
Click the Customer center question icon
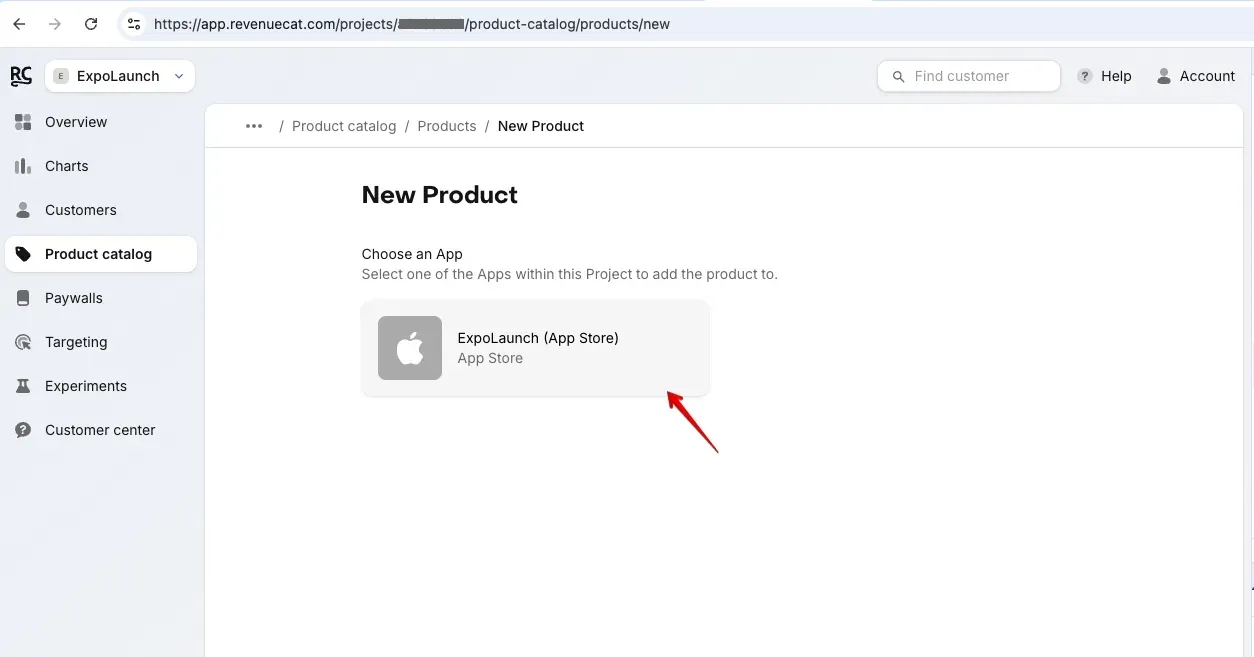point(23,430)
